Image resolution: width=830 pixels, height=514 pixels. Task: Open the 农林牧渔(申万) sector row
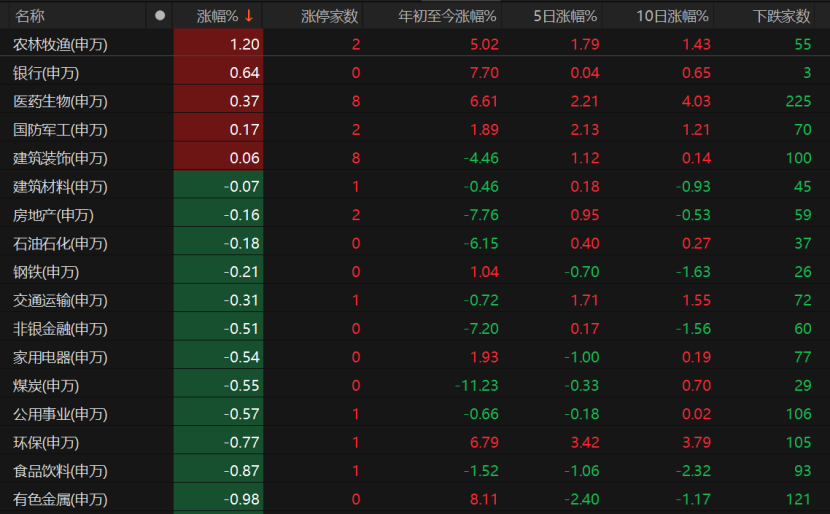pyautogui.click(x=60, y=44)
